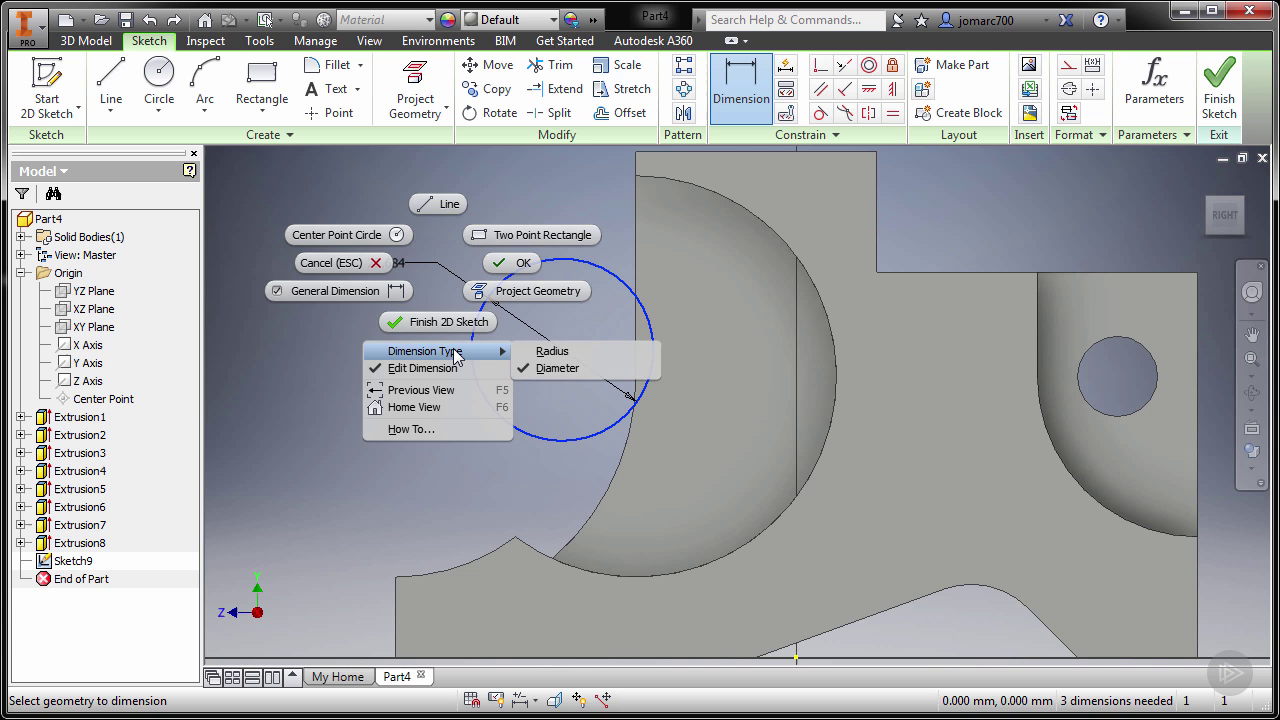Expand Extrusion5 node
1280x720 pixels.
pyautogui.click(x=21, y=489)
